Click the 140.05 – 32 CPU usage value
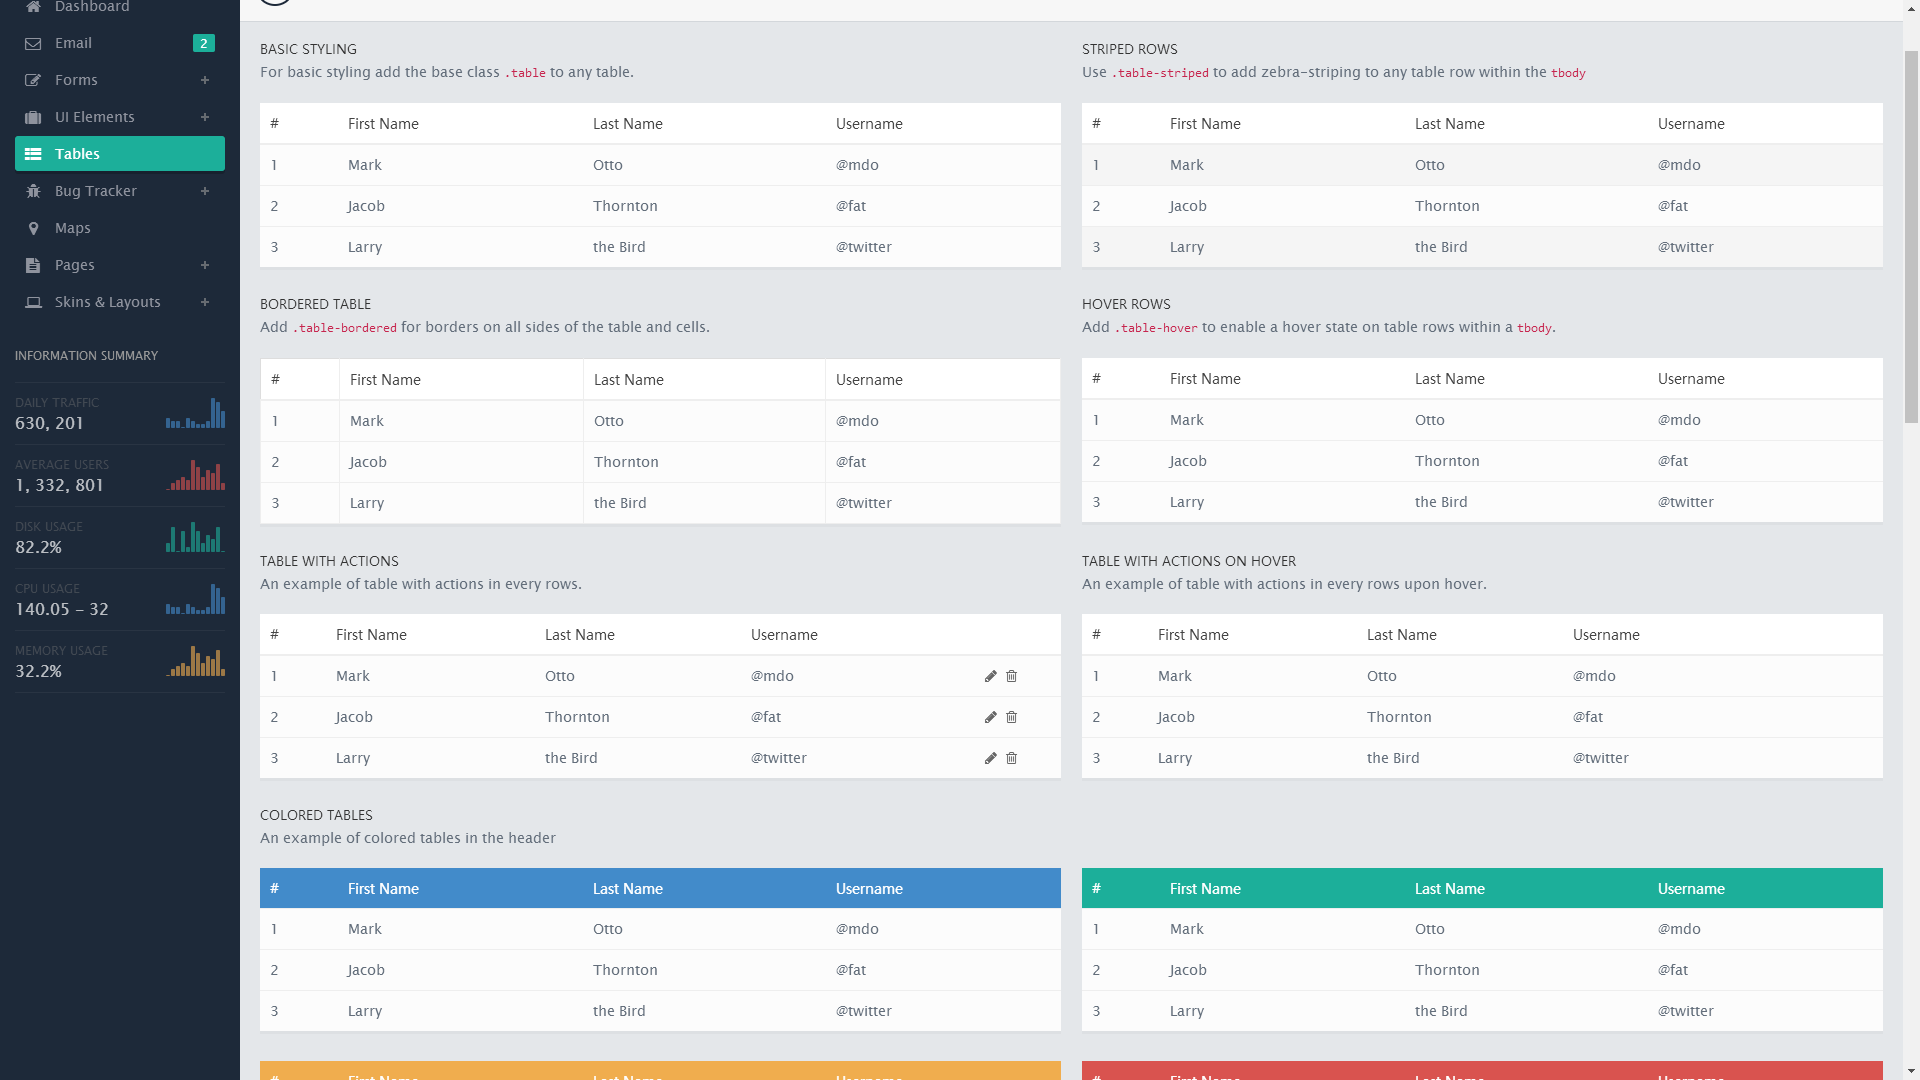The height and width of the screenshot is (1080, 1920). [x=62, y=610]
